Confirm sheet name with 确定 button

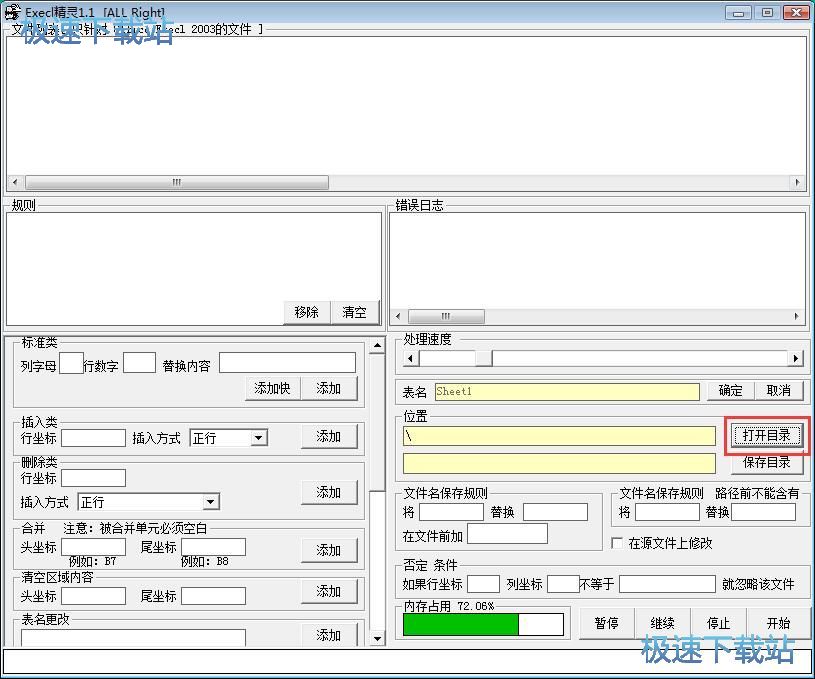(x=731, y=391)
